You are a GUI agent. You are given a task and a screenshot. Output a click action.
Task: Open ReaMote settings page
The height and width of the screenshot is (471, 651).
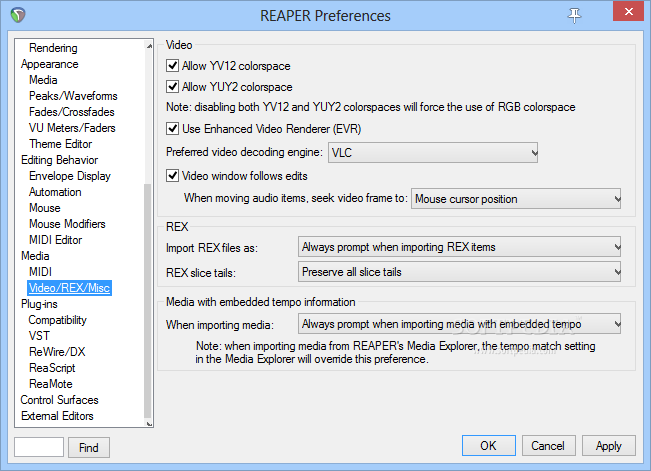(x=51, y=384)
